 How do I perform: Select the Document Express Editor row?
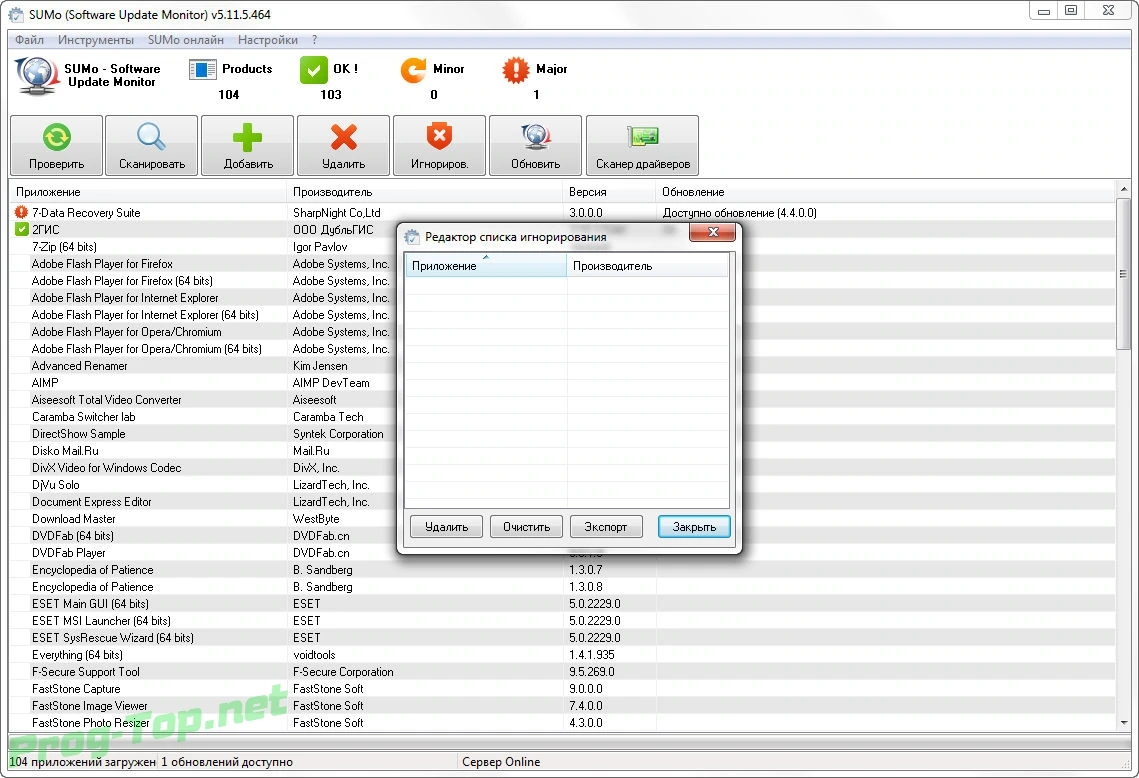coord(562,501)
